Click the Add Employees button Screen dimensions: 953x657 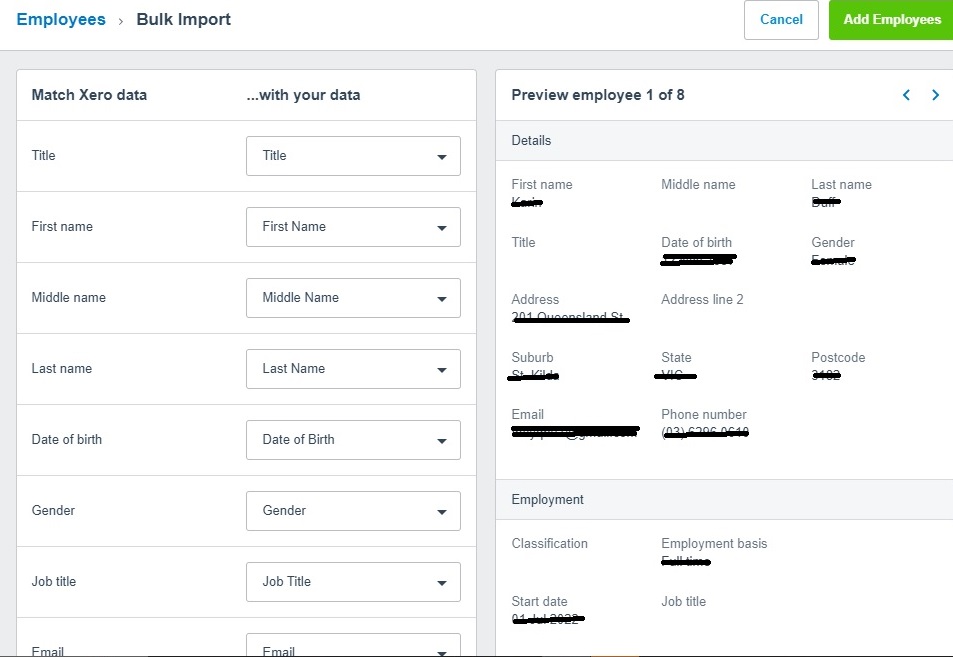[x=891, y=20]
